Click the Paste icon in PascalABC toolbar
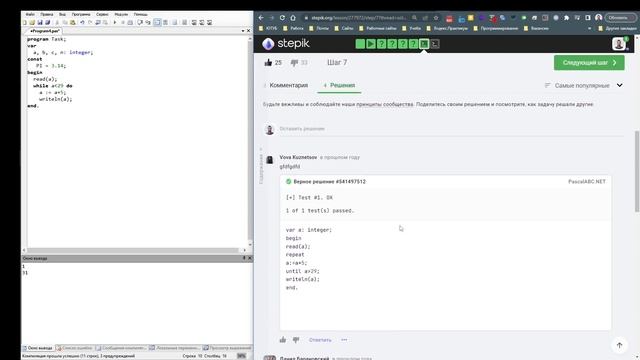 (73, 22)
